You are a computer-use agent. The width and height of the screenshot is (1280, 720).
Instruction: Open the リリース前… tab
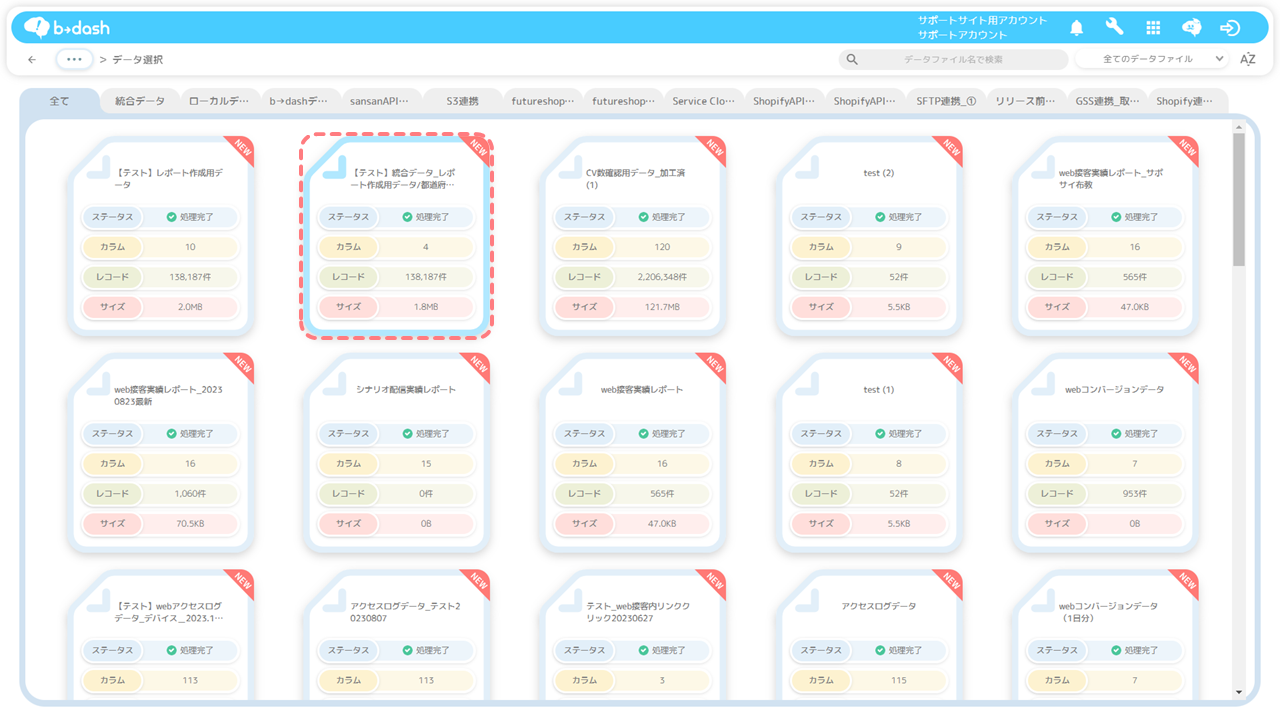point(1026,101)
